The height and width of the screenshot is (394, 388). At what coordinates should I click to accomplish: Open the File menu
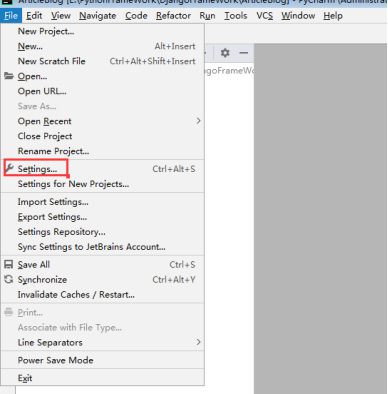point(11,16)
